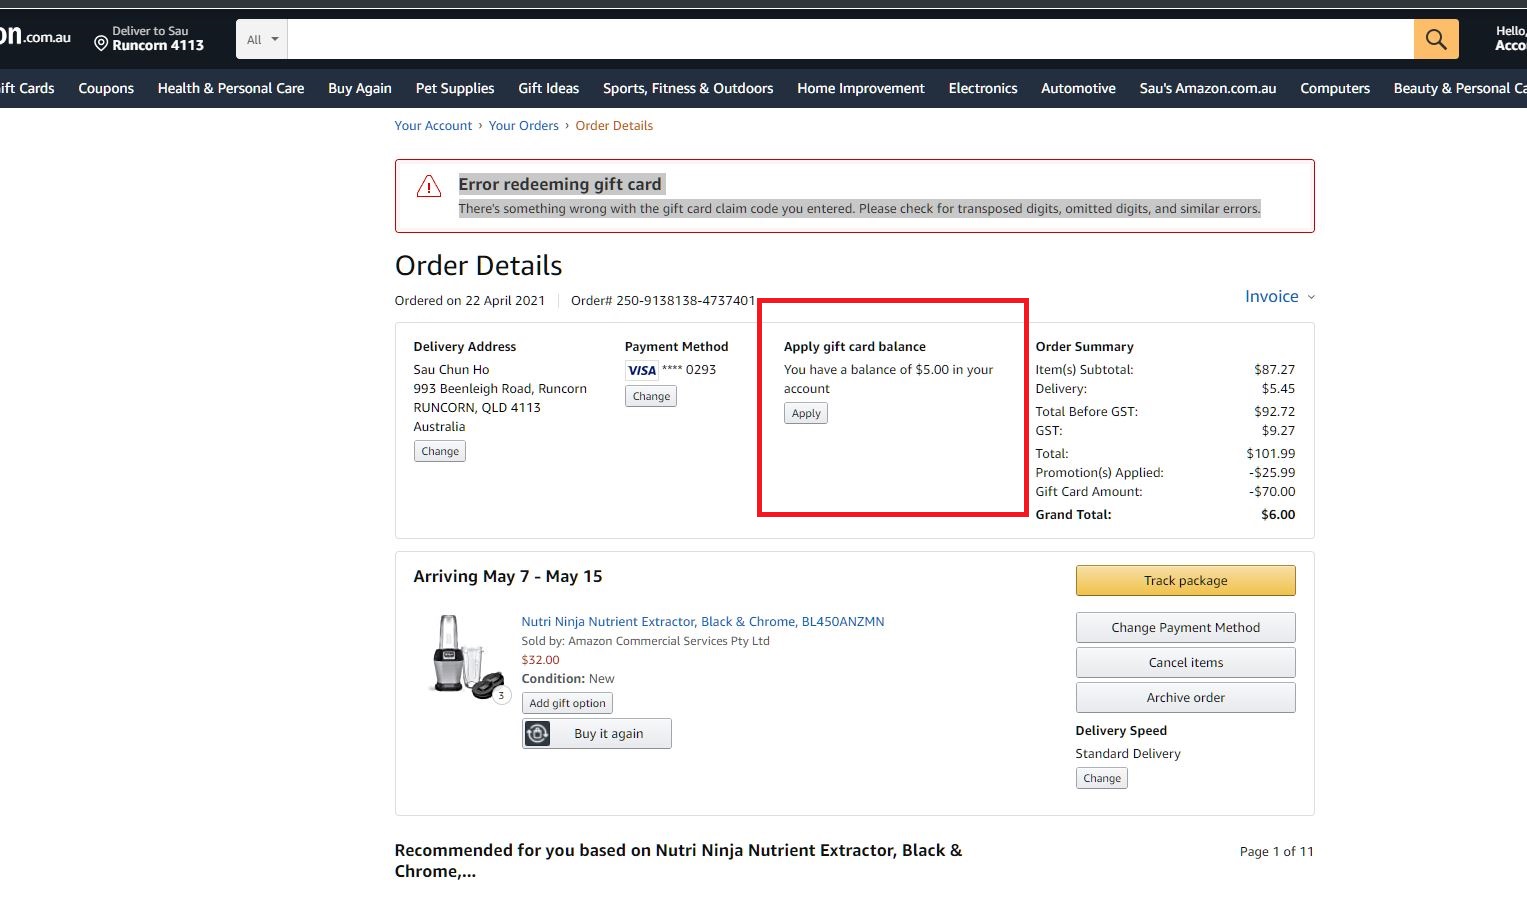Click the Change Payment Method button

pos(1186,628)
